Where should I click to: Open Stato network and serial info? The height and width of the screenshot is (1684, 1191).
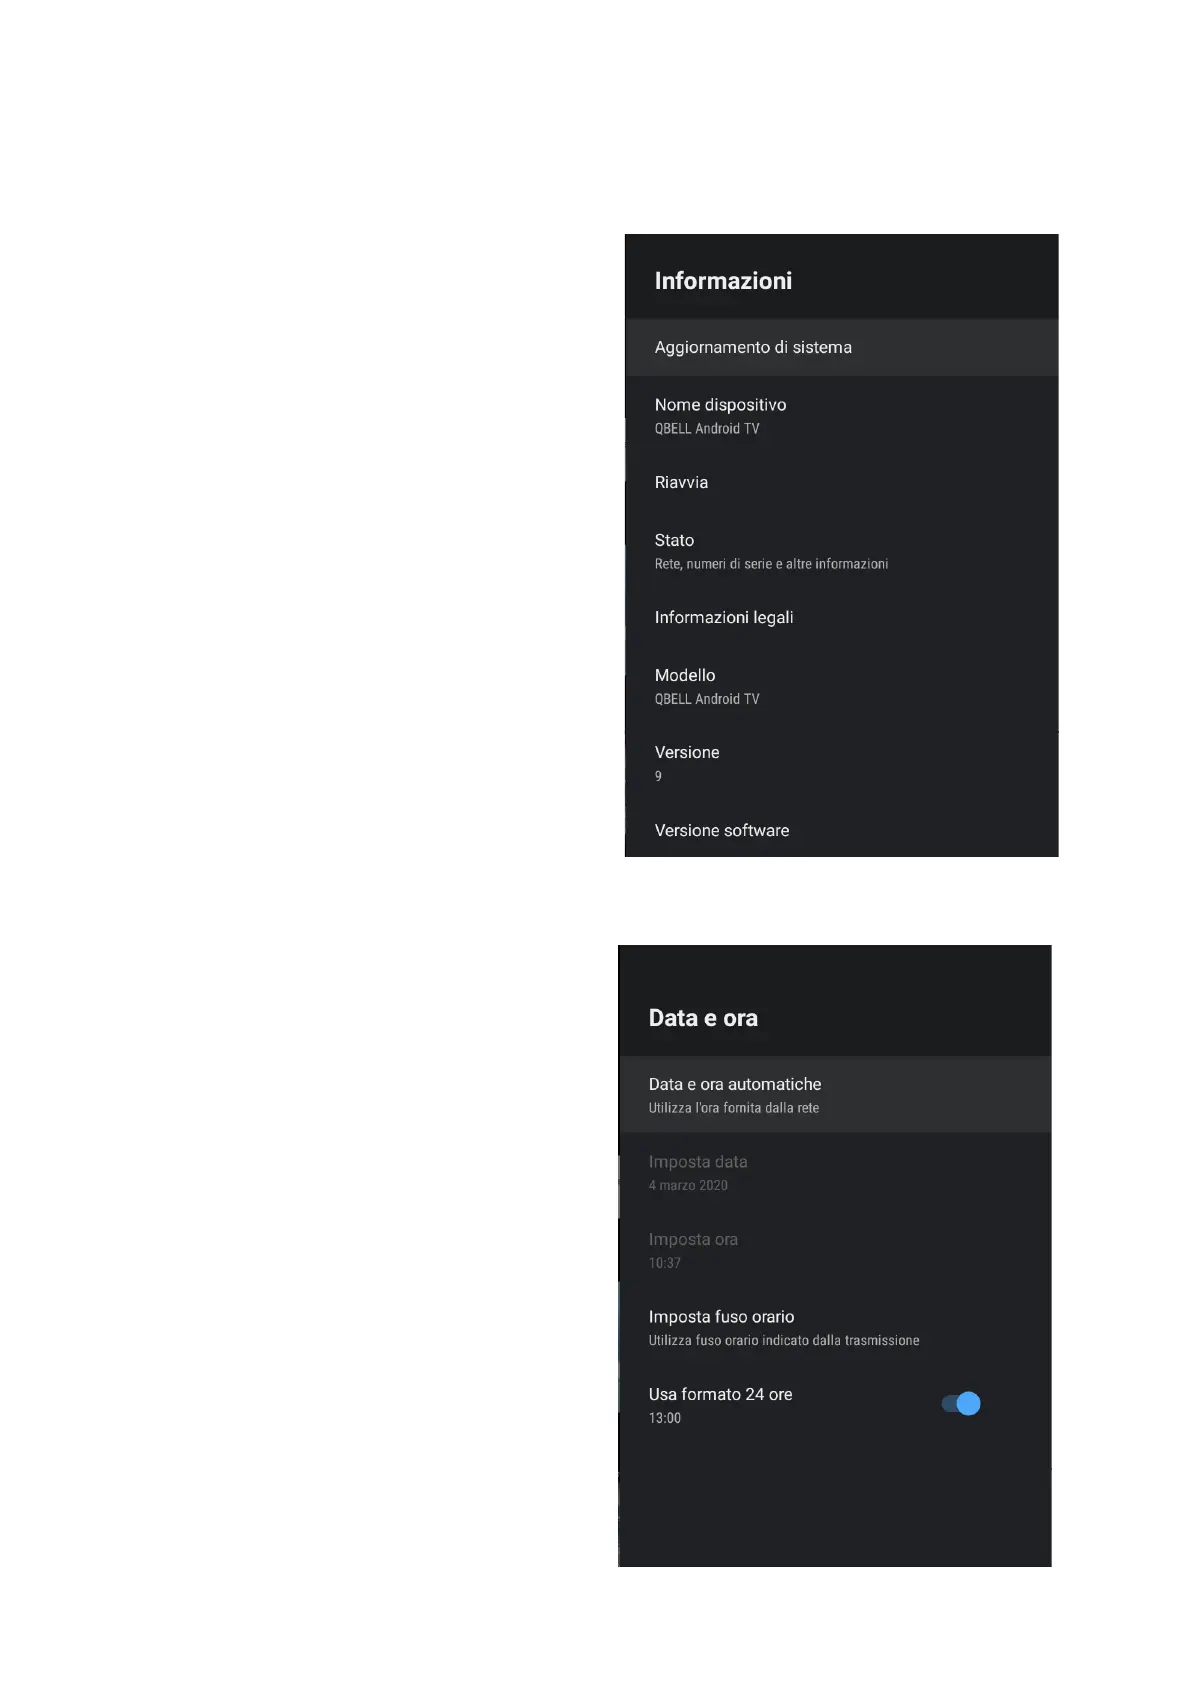pyautogui.click(x=841, y=551)
